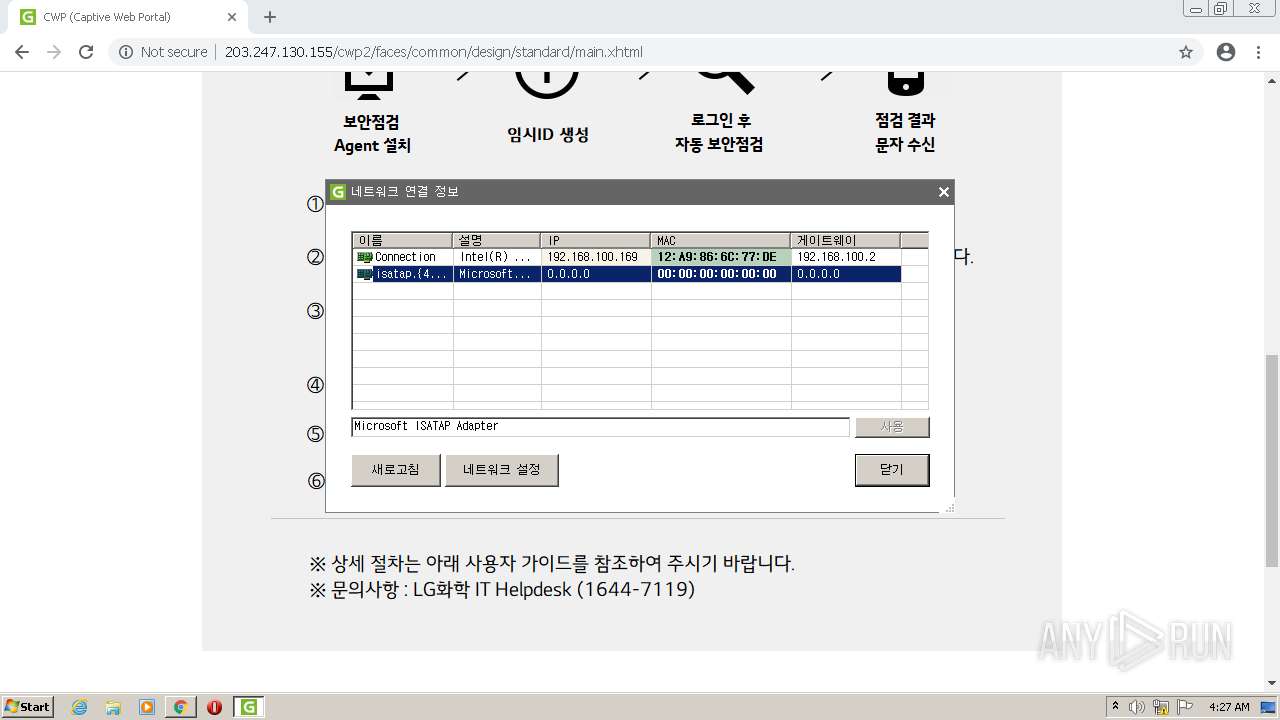The image size is (1280, 720).
Task: Click Intel(R) description cell
Action: [x=496, y=257]
